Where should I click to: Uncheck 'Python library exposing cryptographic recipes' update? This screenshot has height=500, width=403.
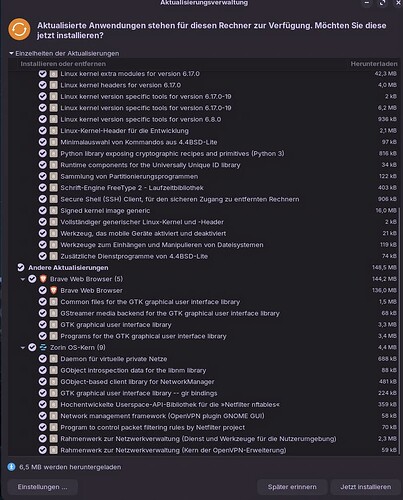(x=42, y=153)
